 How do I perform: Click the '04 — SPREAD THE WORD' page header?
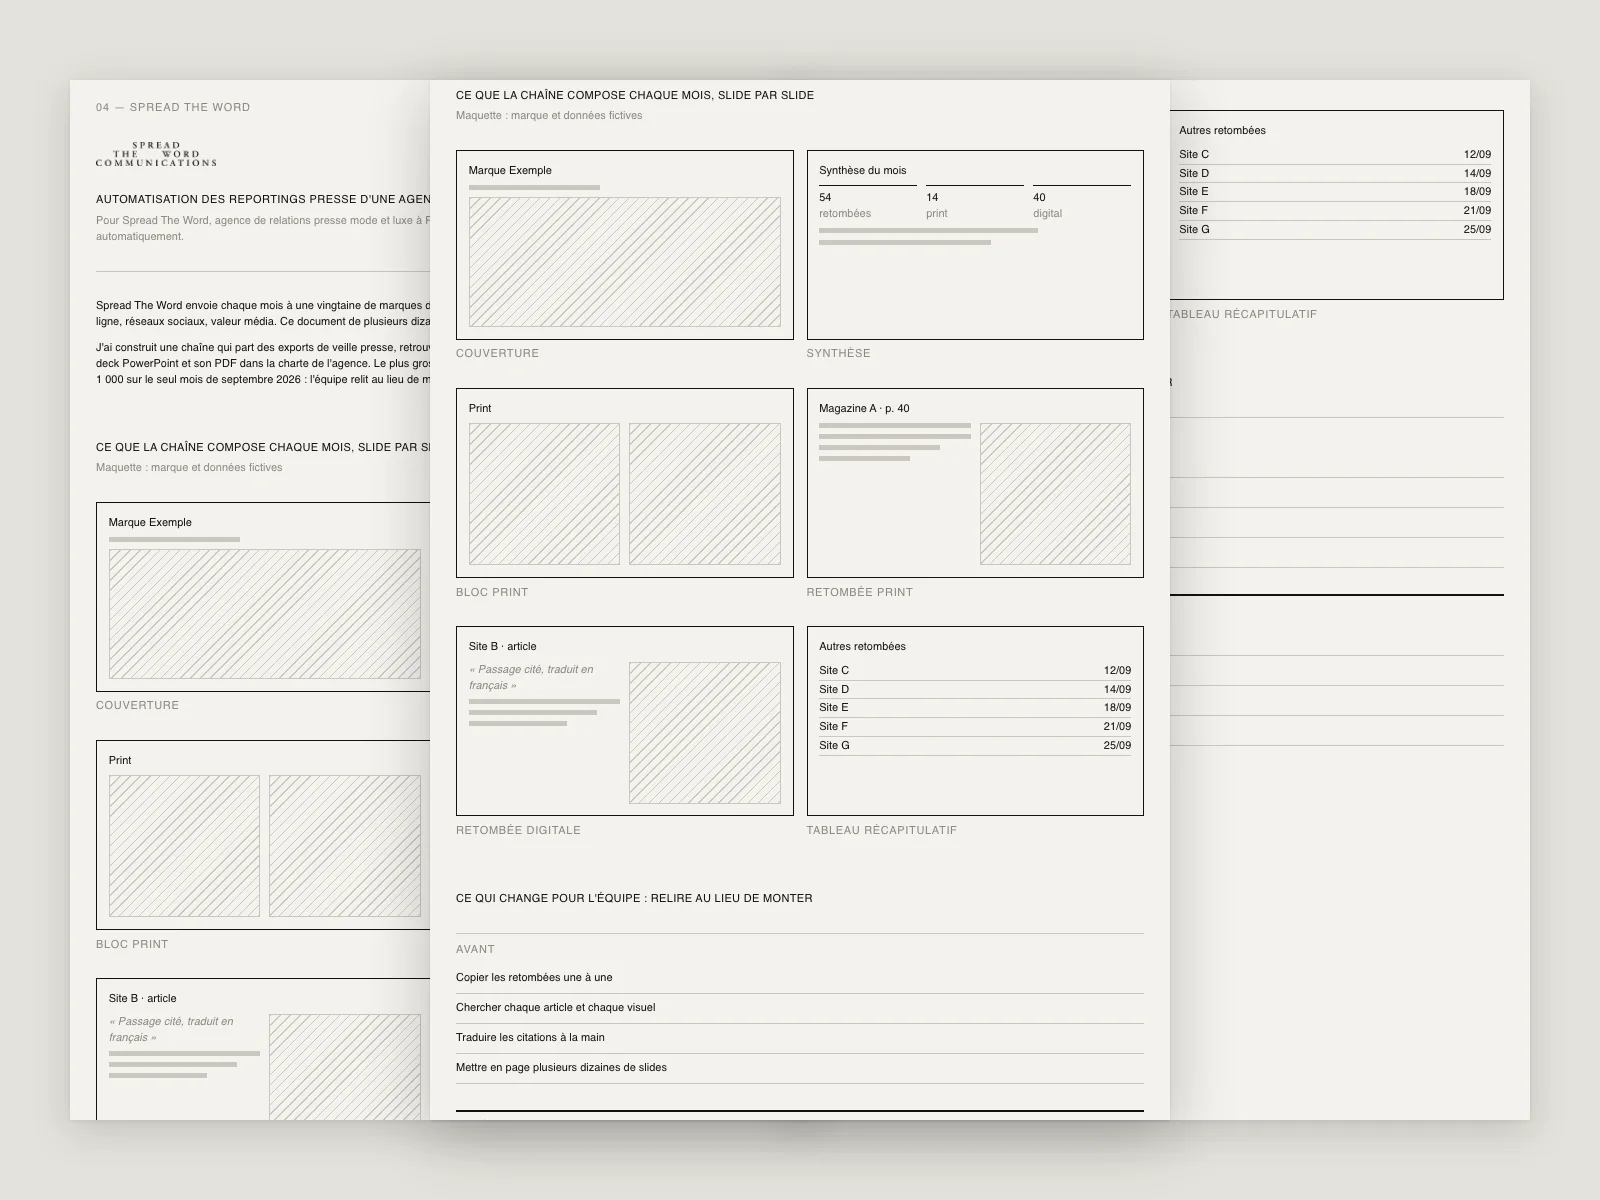173,107
